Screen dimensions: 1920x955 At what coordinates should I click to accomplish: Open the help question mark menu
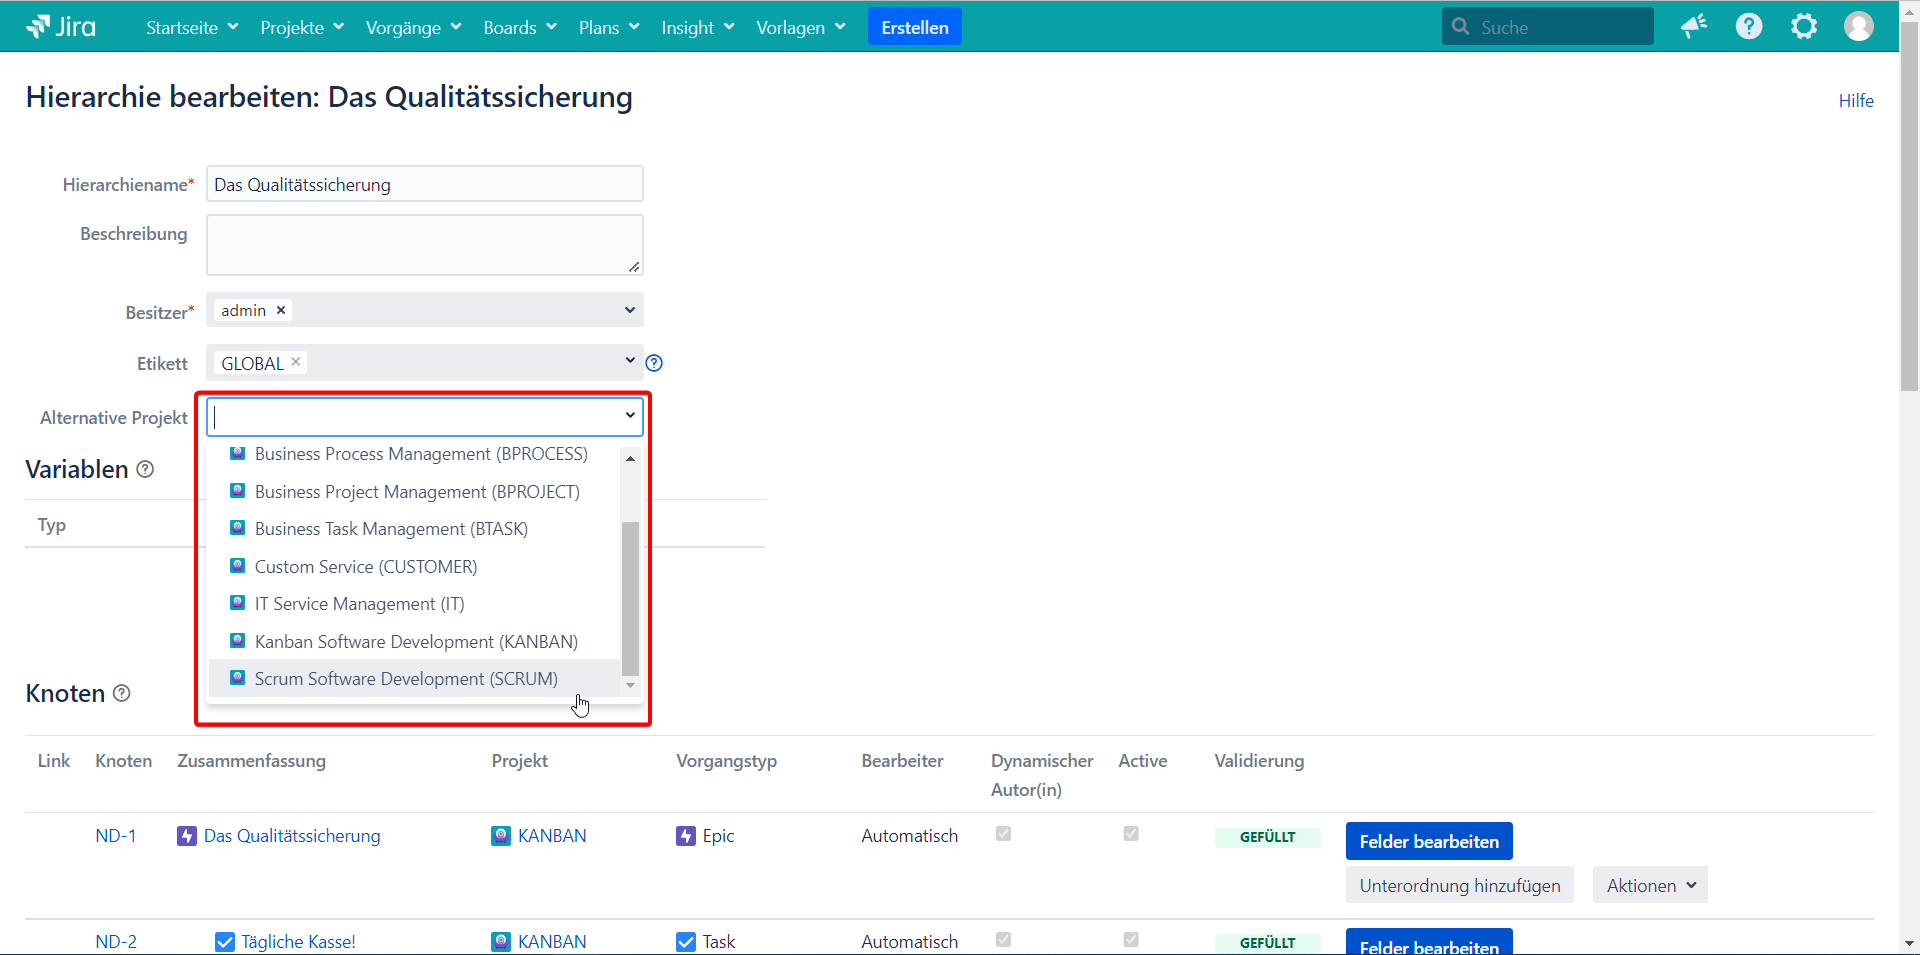(x=1748, y=27)
